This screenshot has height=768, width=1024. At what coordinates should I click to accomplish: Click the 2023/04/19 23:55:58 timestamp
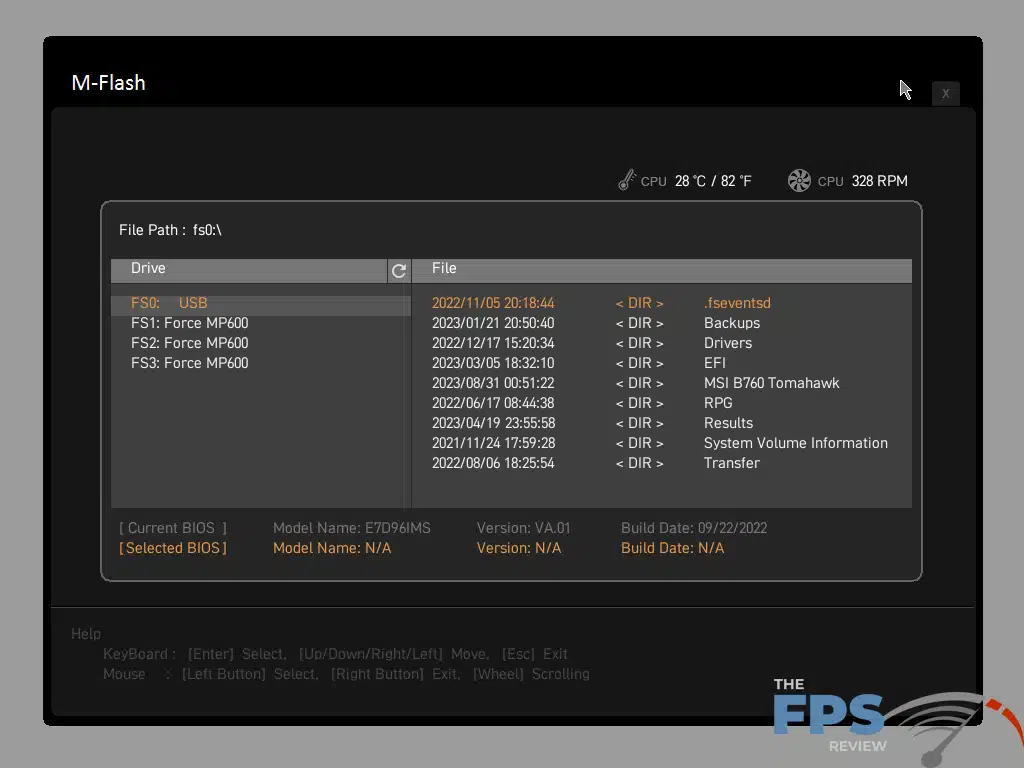click(x=493, y=423)
